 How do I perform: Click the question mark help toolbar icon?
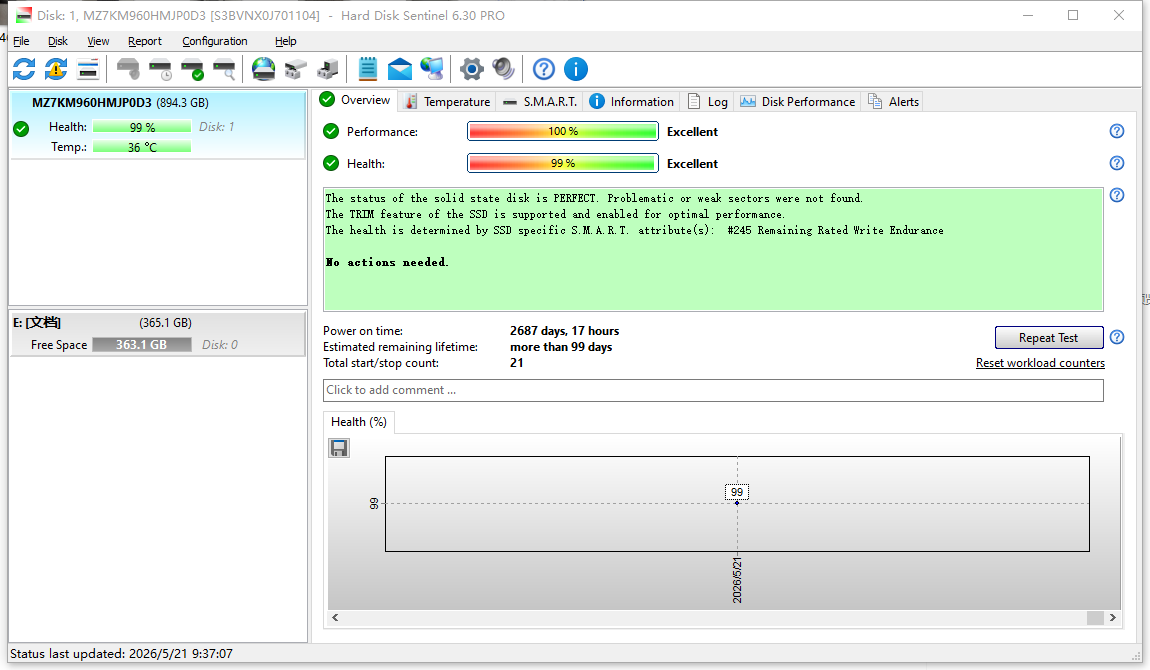tap(543, 69)
